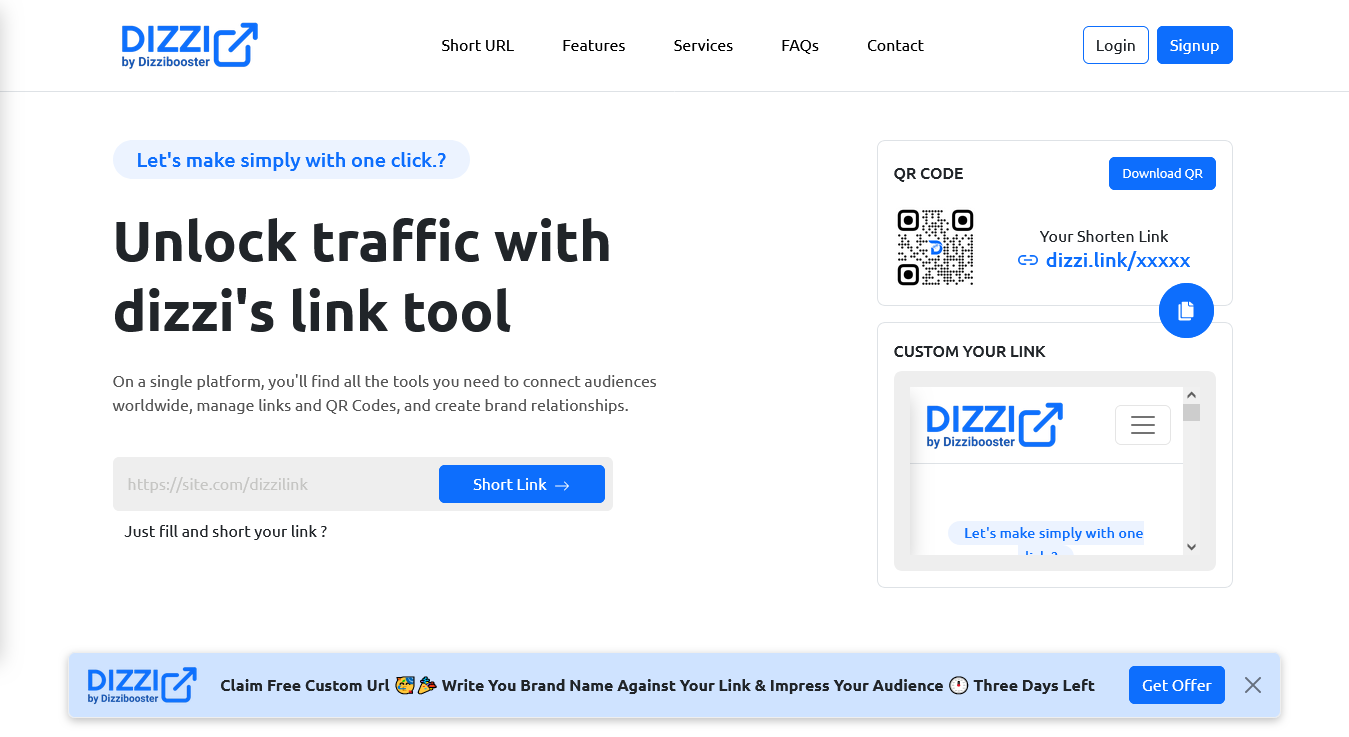Click the Signup button
This screenshot has width=1349, height=737.
(1194, 45)
